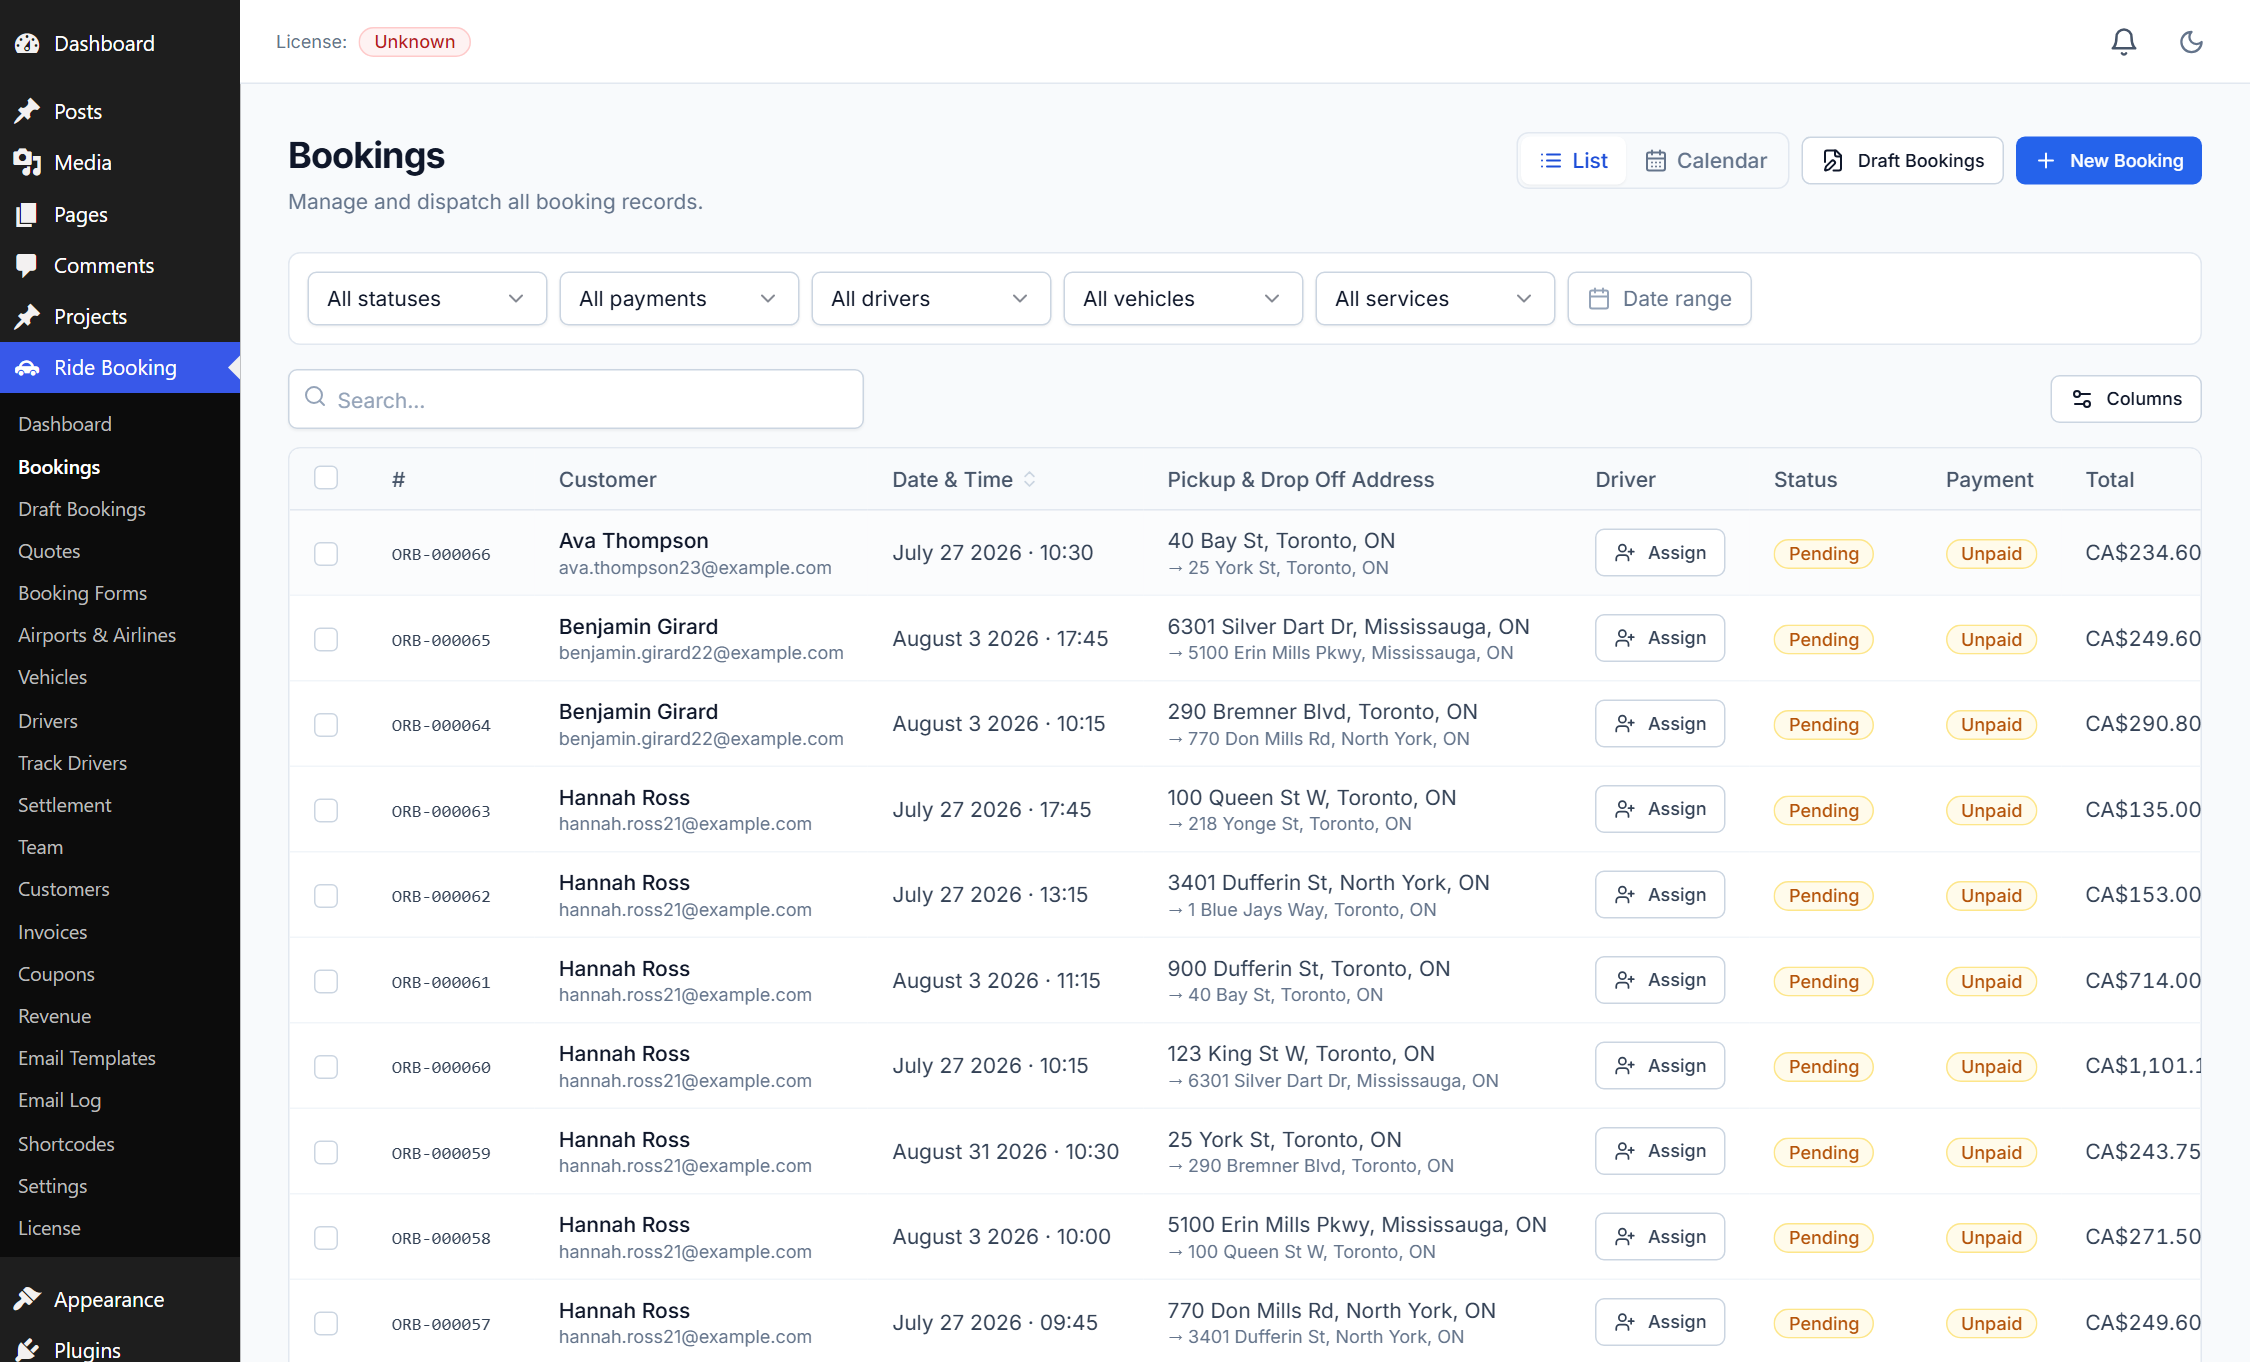Screen dimensions: 2250x1362
Task: Click assign-person icon for ORB-000066
Action: coord(1624,553)
